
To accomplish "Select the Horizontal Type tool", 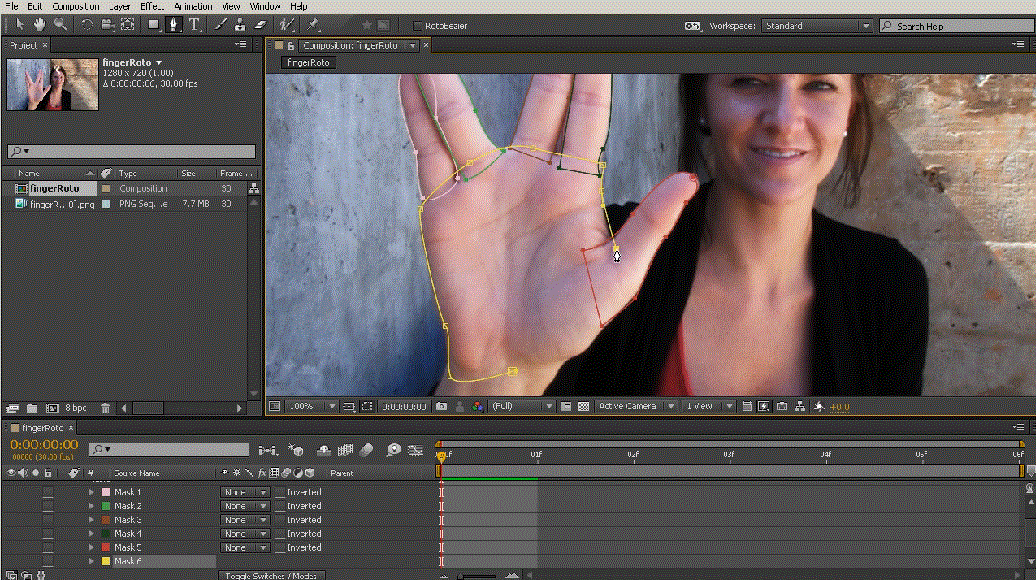I will pyautogui.click(x=194, y=25).
